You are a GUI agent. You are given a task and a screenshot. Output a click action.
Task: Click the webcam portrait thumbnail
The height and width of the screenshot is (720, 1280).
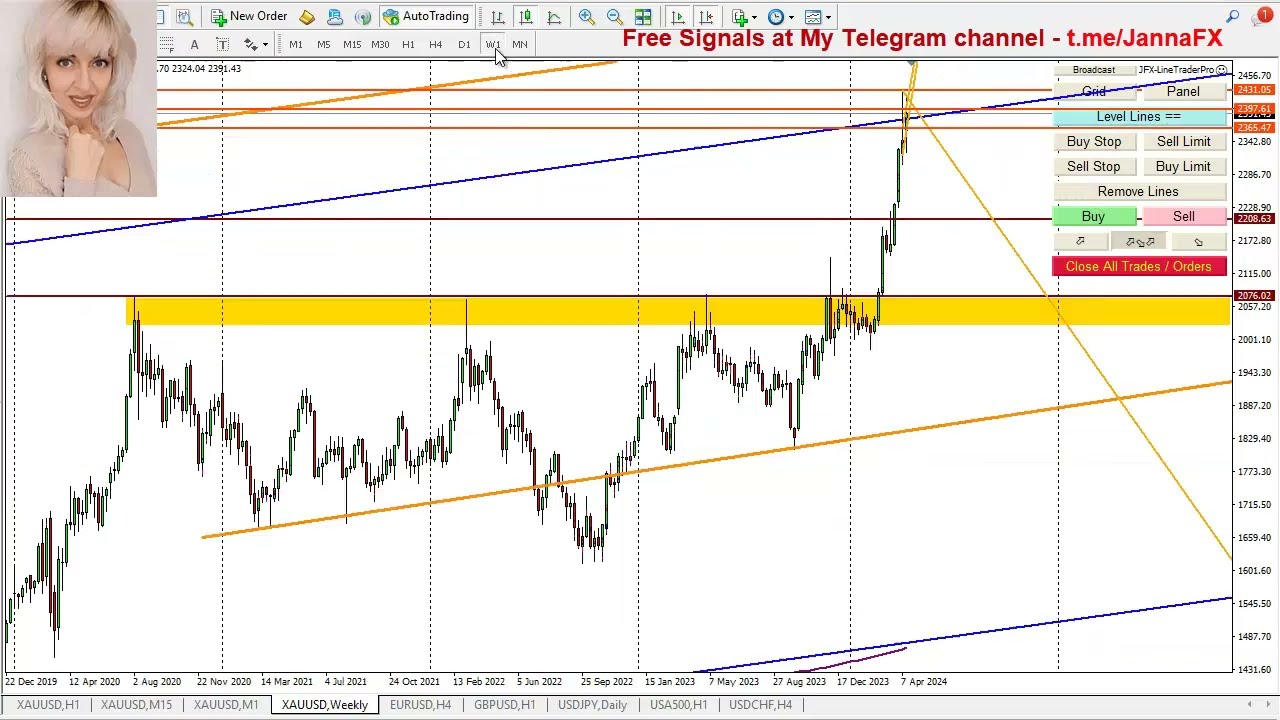tap(78, 98)
